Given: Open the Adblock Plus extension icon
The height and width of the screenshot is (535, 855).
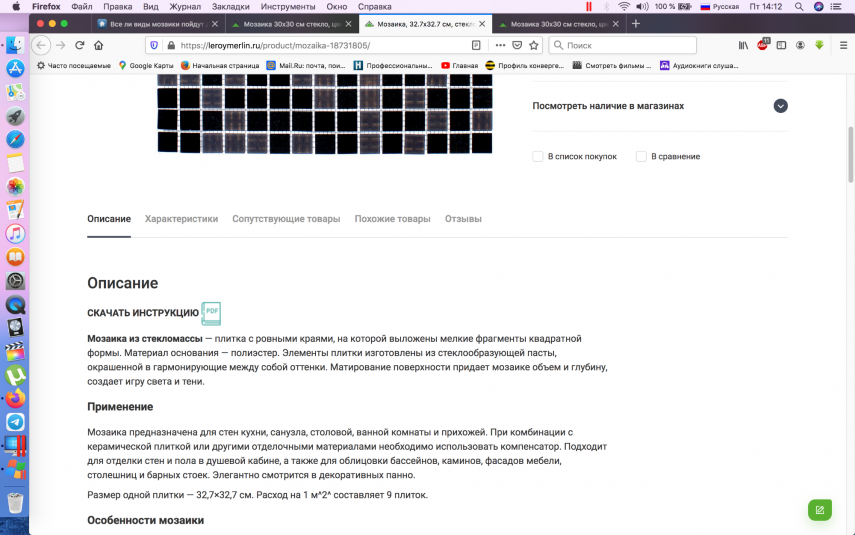Looking at the screenshot, I should point(763,45).
